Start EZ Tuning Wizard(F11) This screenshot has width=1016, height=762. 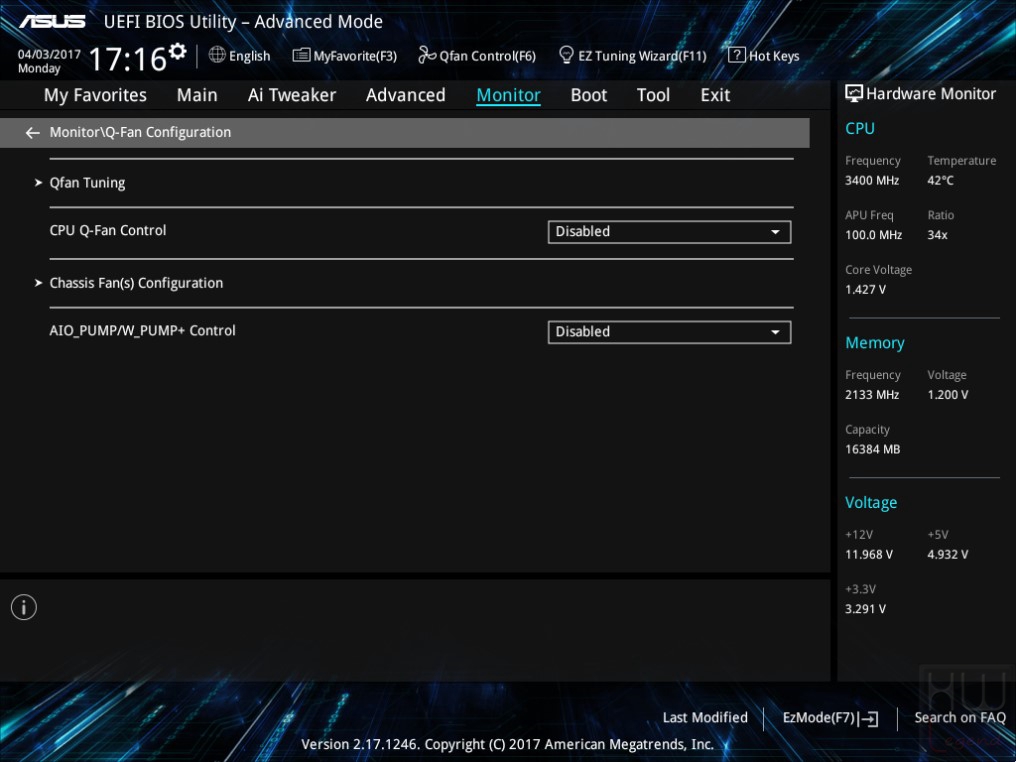click(632, 56)
